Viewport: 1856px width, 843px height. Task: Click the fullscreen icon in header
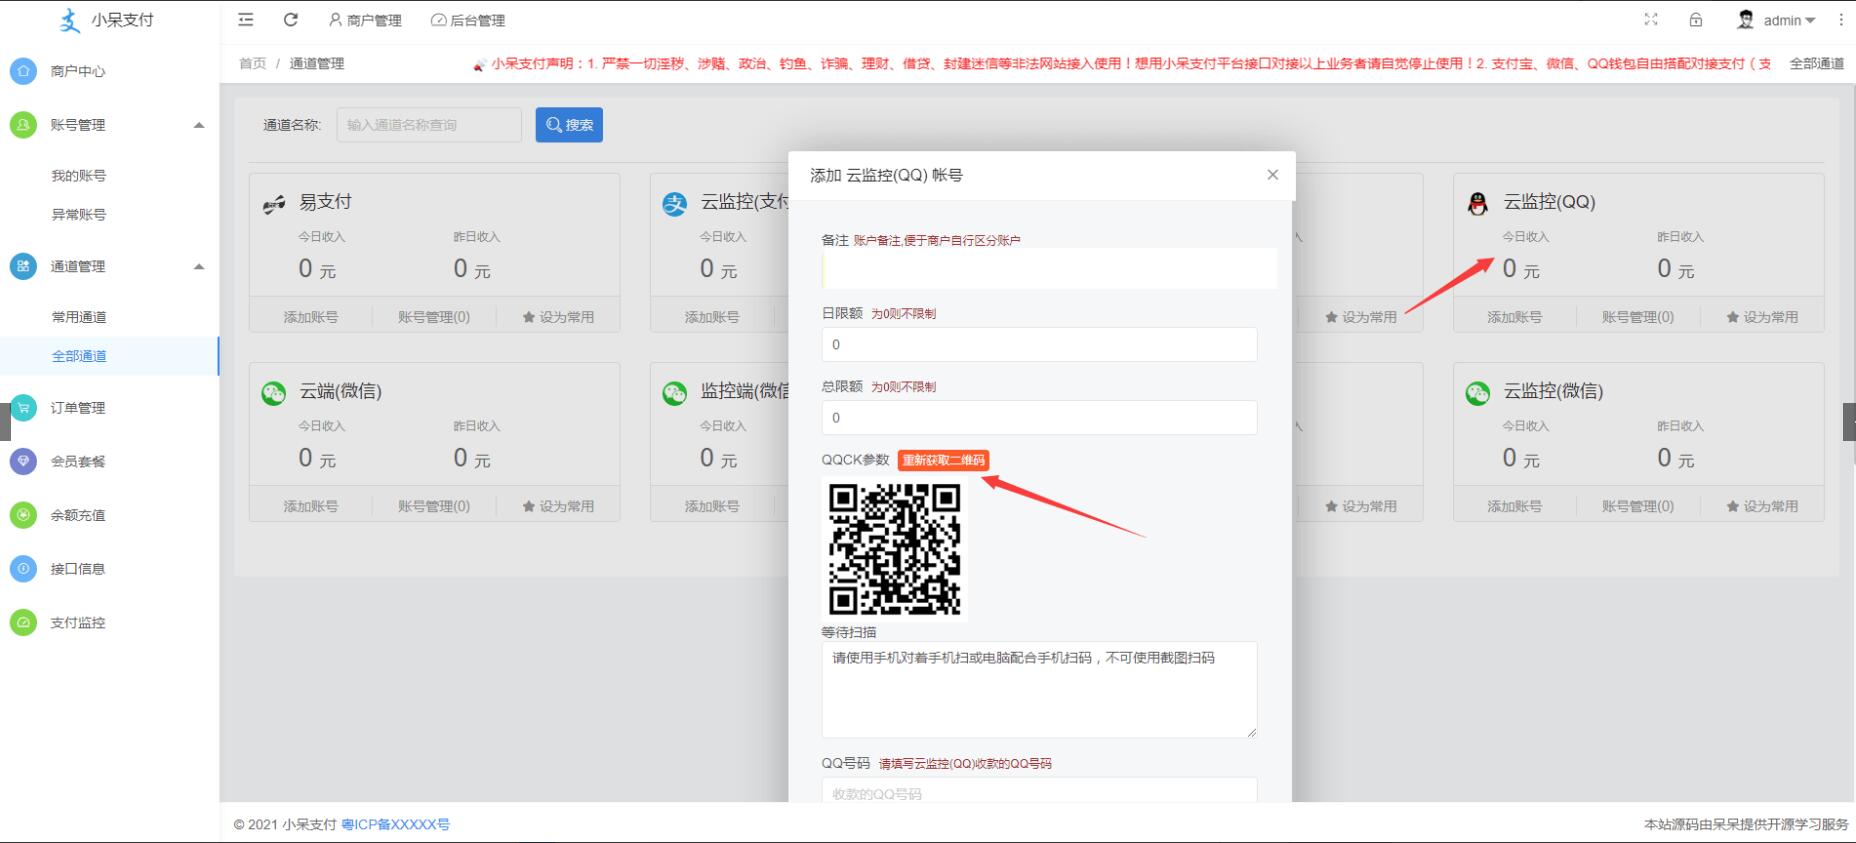1651,20
